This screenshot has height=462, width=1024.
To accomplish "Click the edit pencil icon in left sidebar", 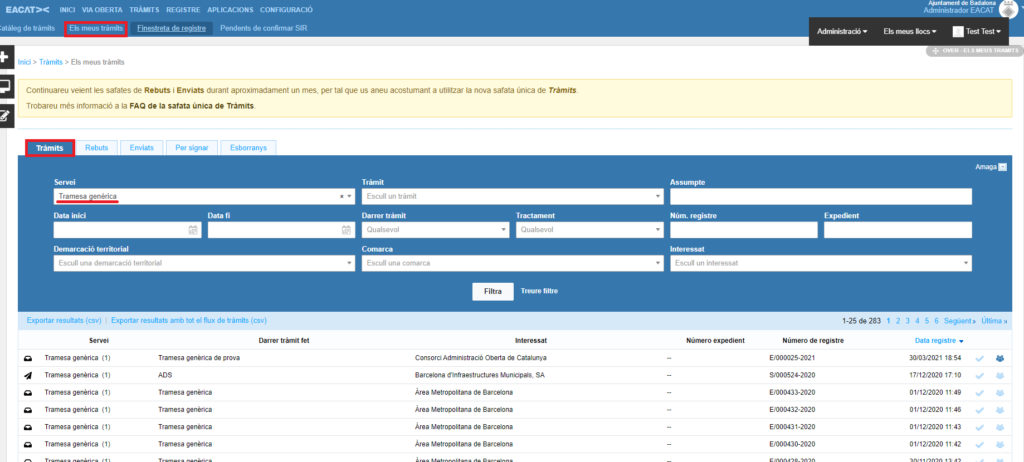I will coord(5,115).
